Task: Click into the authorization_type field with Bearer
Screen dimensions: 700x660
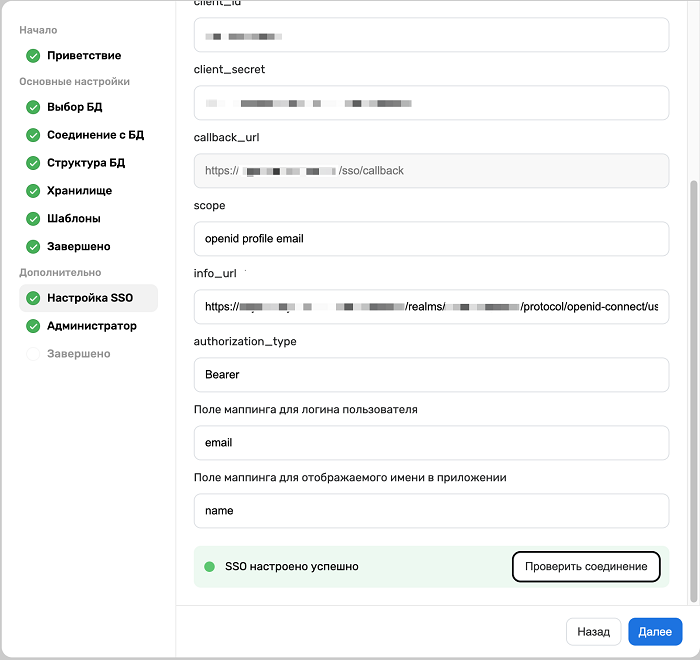Action: click(x=431, y=375)
